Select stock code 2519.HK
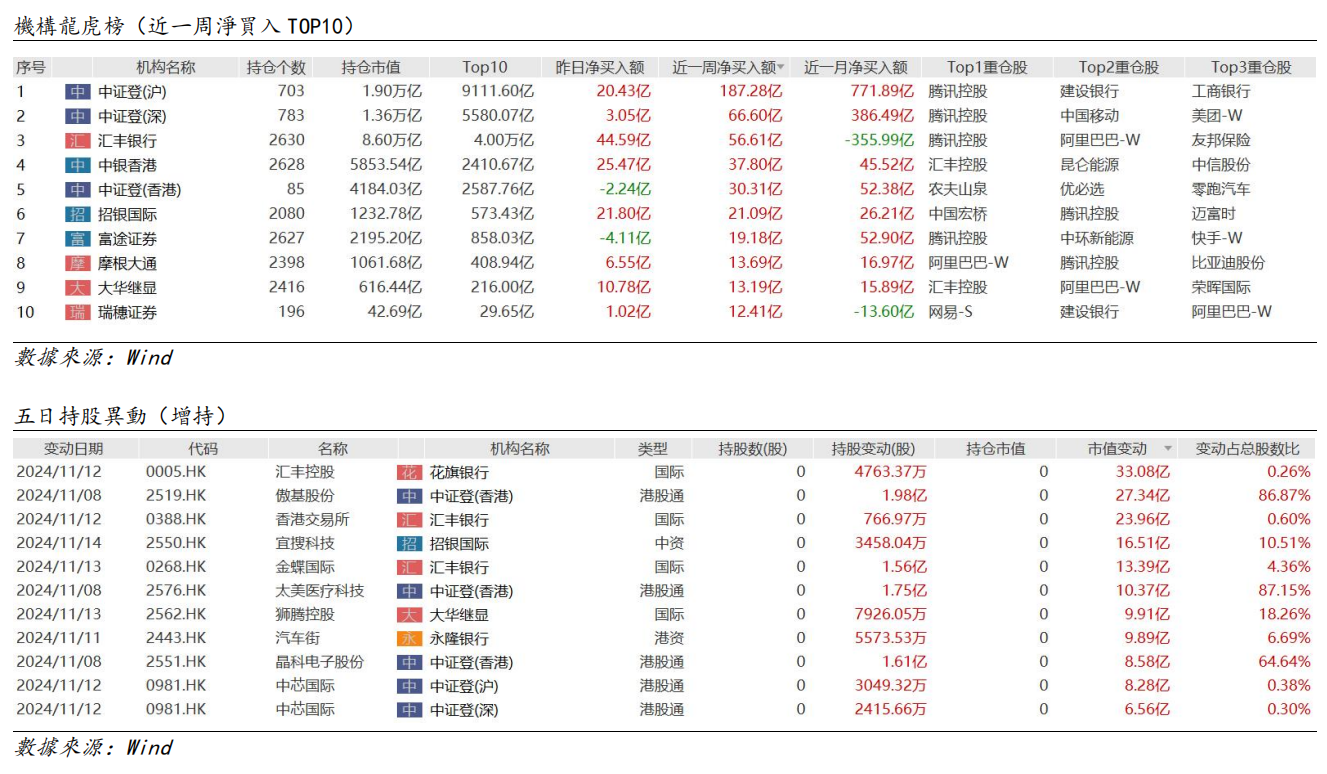Screen dimensions: 1327x774 point(176,495)
